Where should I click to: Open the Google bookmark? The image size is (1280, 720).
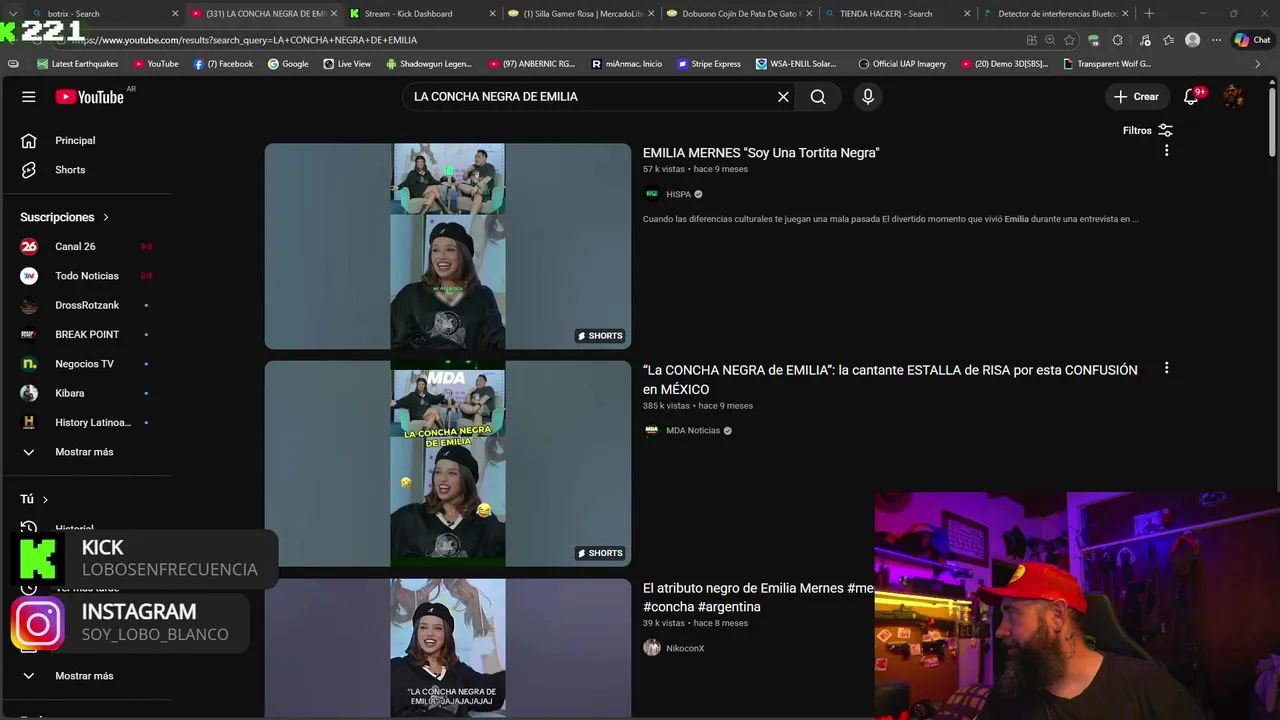[288, 64]
